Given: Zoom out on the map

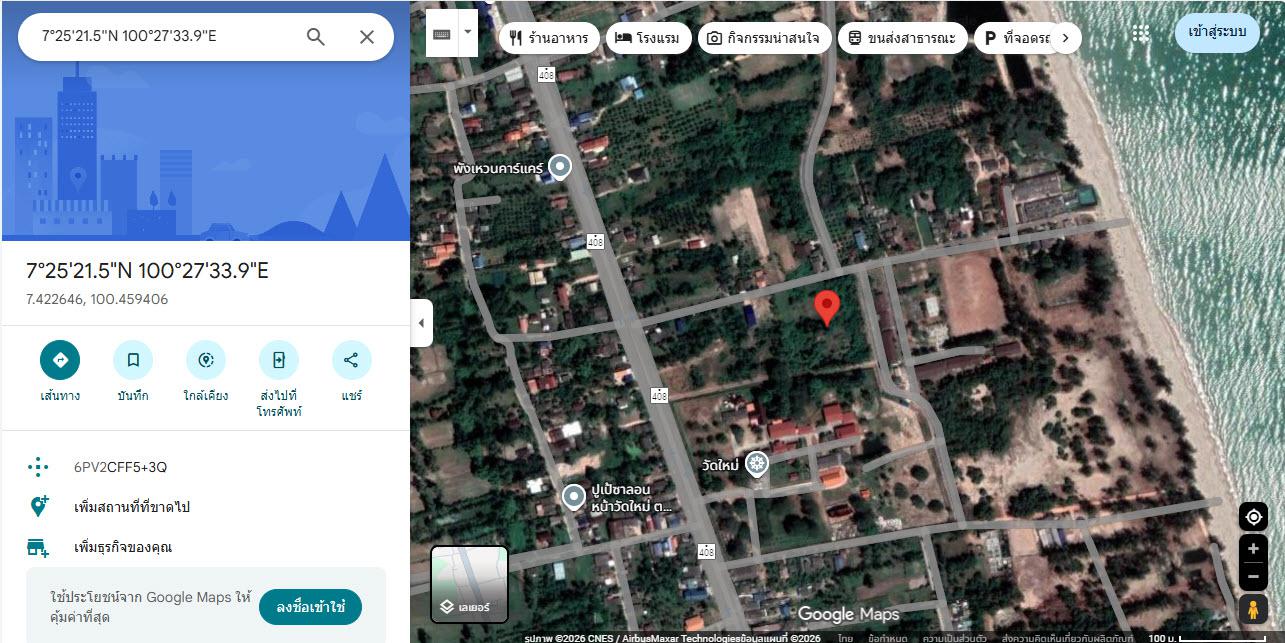Looking at the screenshot, I should tap(1253, 576).
